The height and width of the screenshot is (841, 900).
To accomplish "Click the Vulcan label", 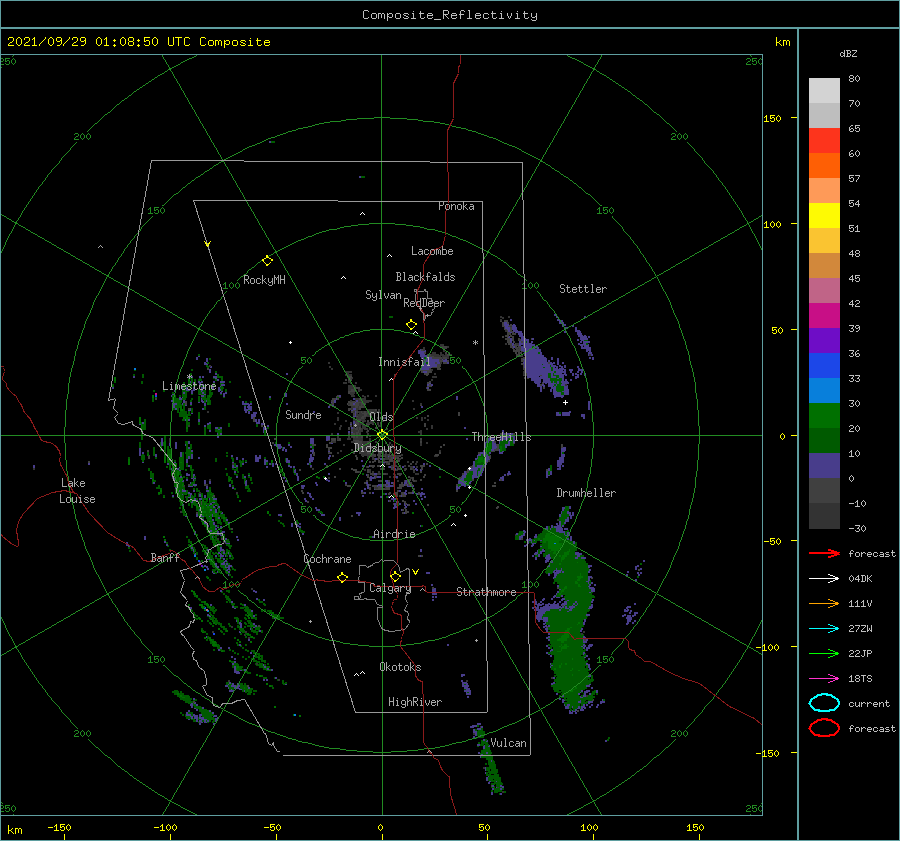I will (x=509, y=743).
